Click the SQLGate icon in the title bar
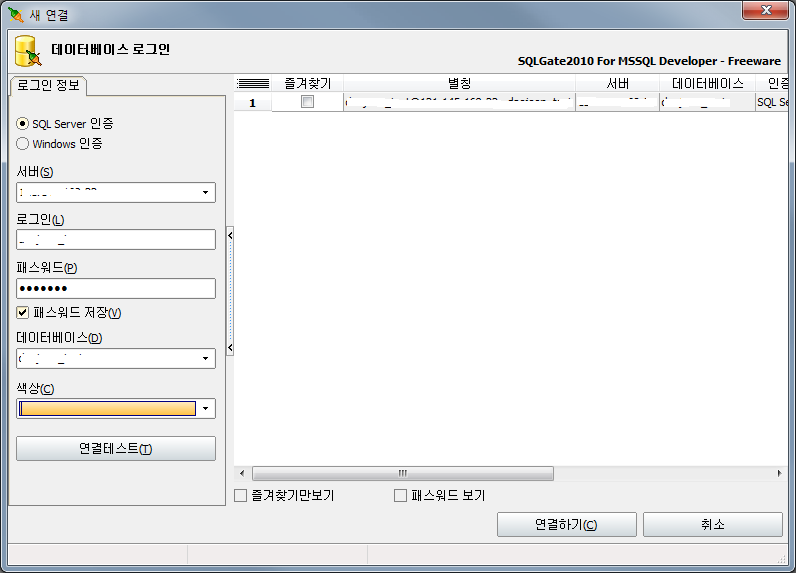Image resolution: width=796 pixels, height=573 pixels. pyautogui.click(x=16, y=15)
